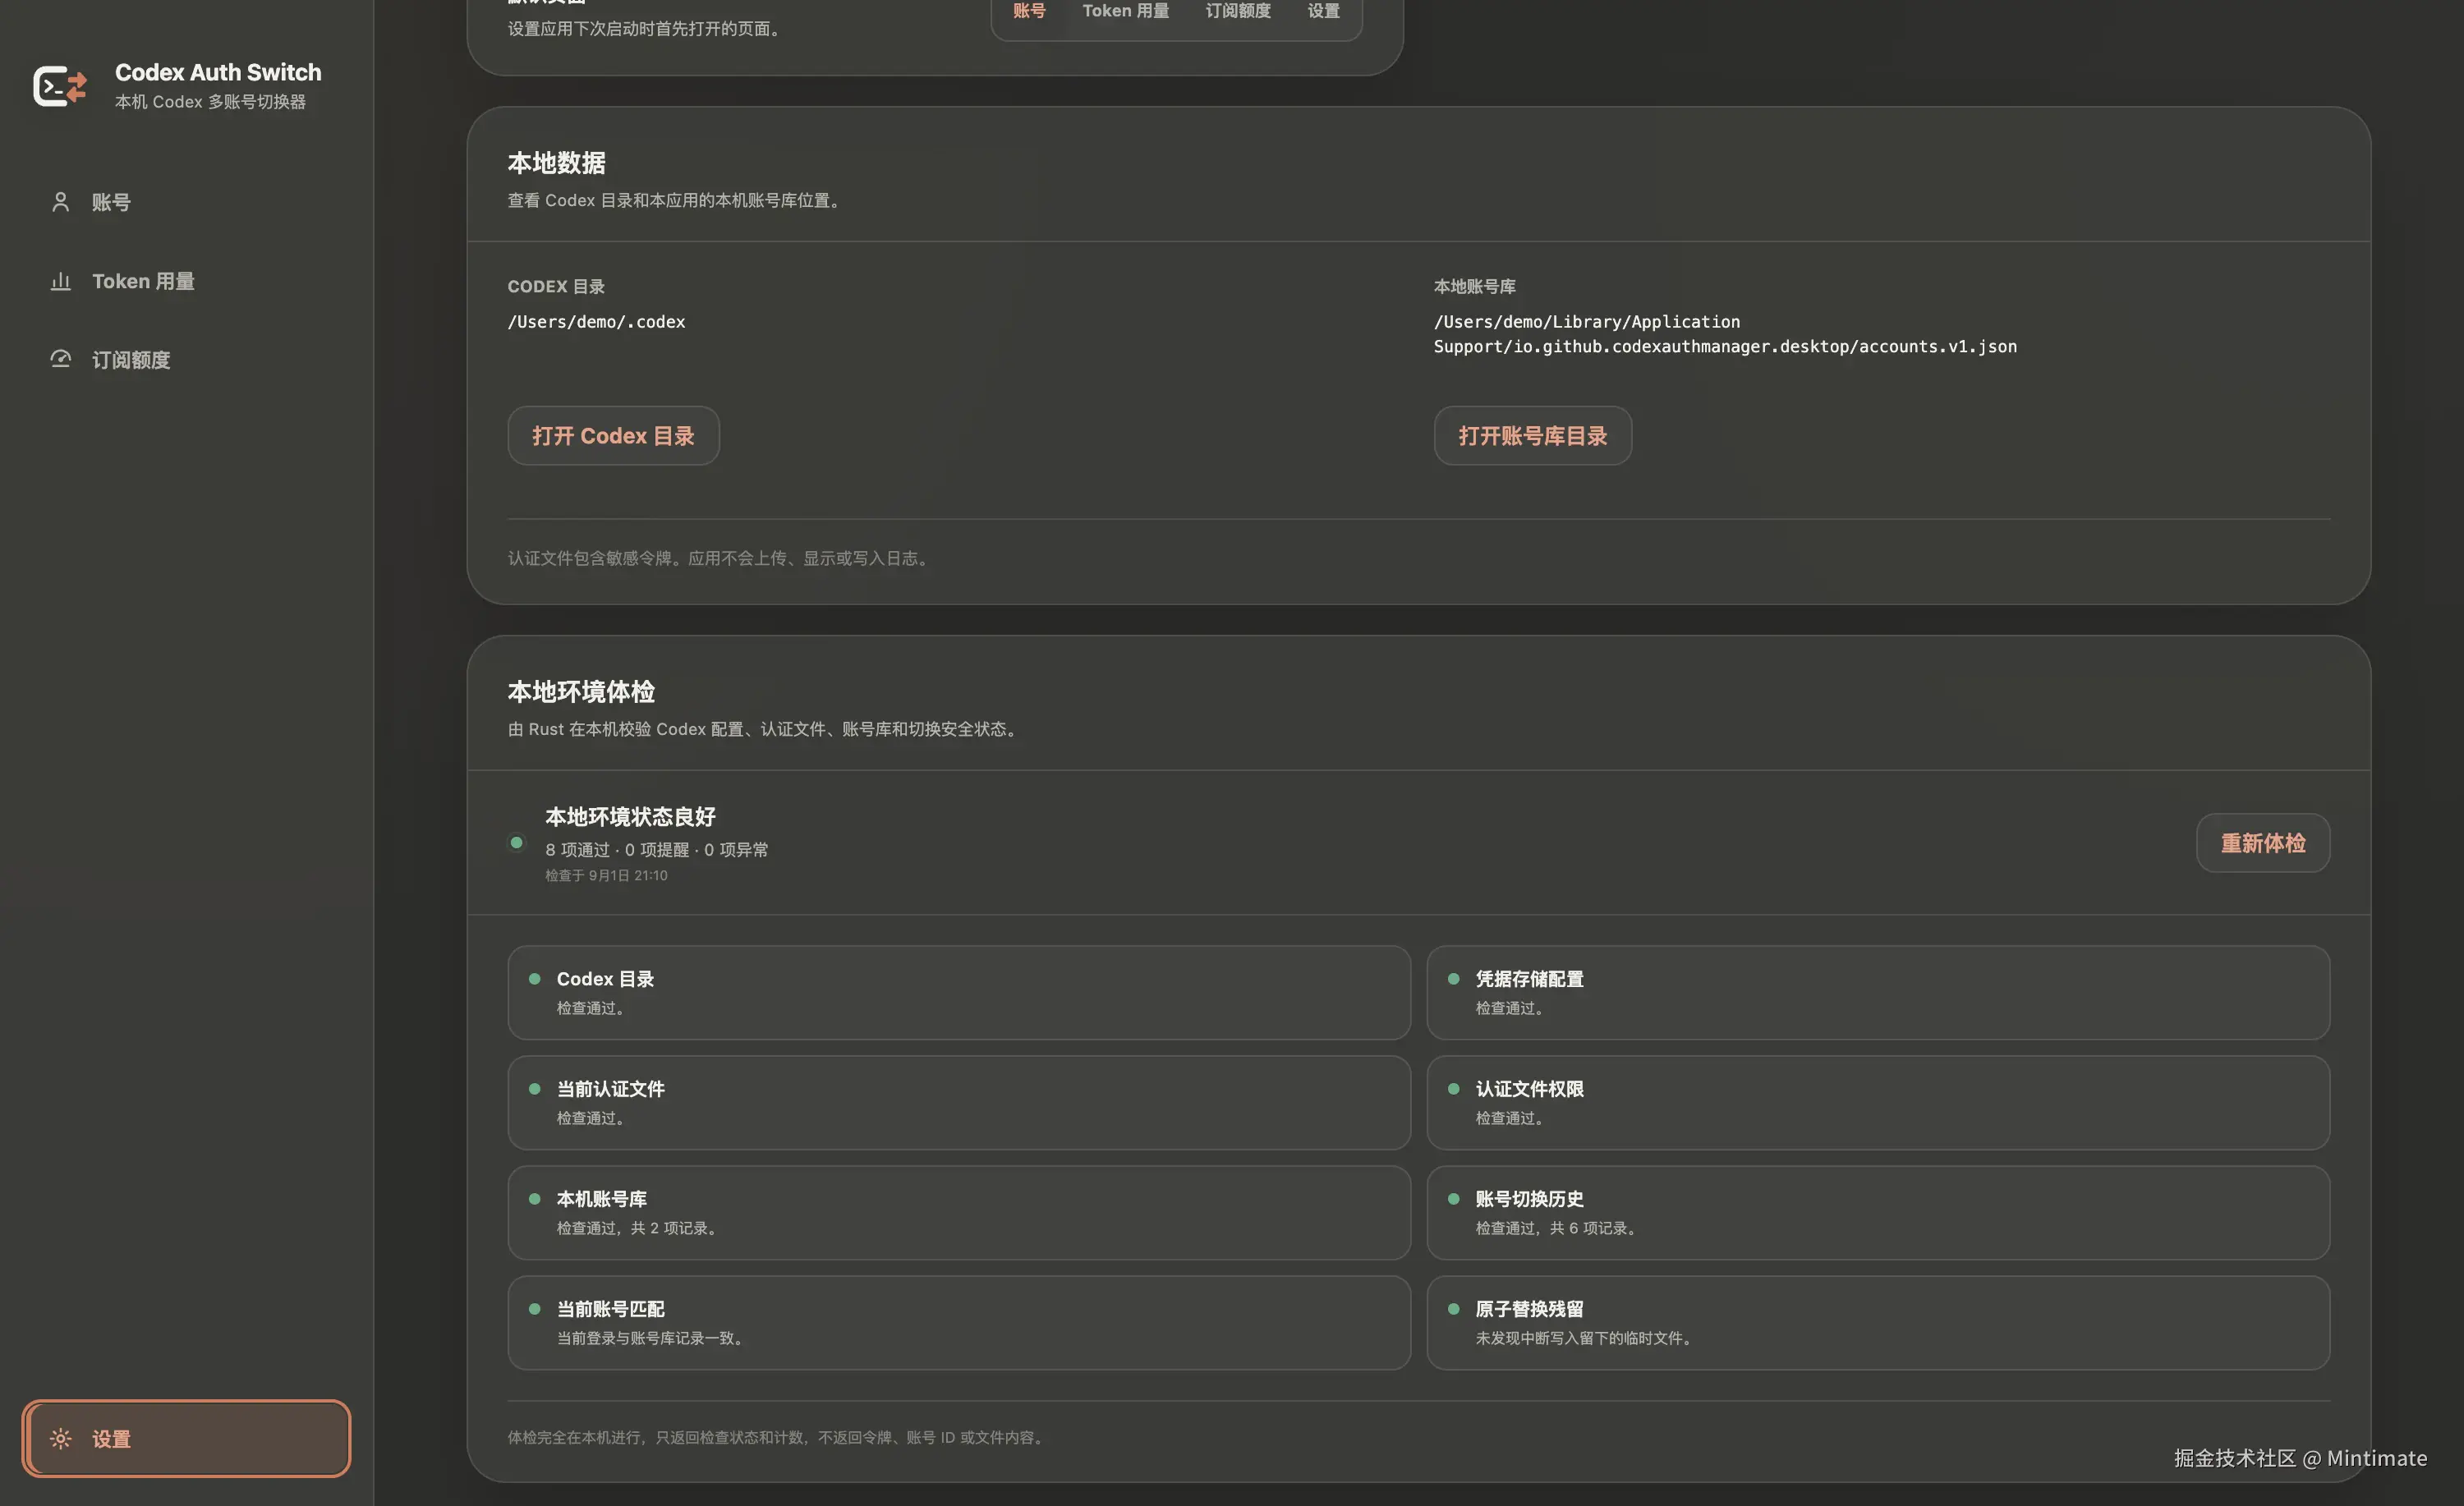Viewport: 2464px width, 1506px height.
Task: Click the accounts.v1.json library path text
Action: pyautogui.click(x=1725, y=334)
